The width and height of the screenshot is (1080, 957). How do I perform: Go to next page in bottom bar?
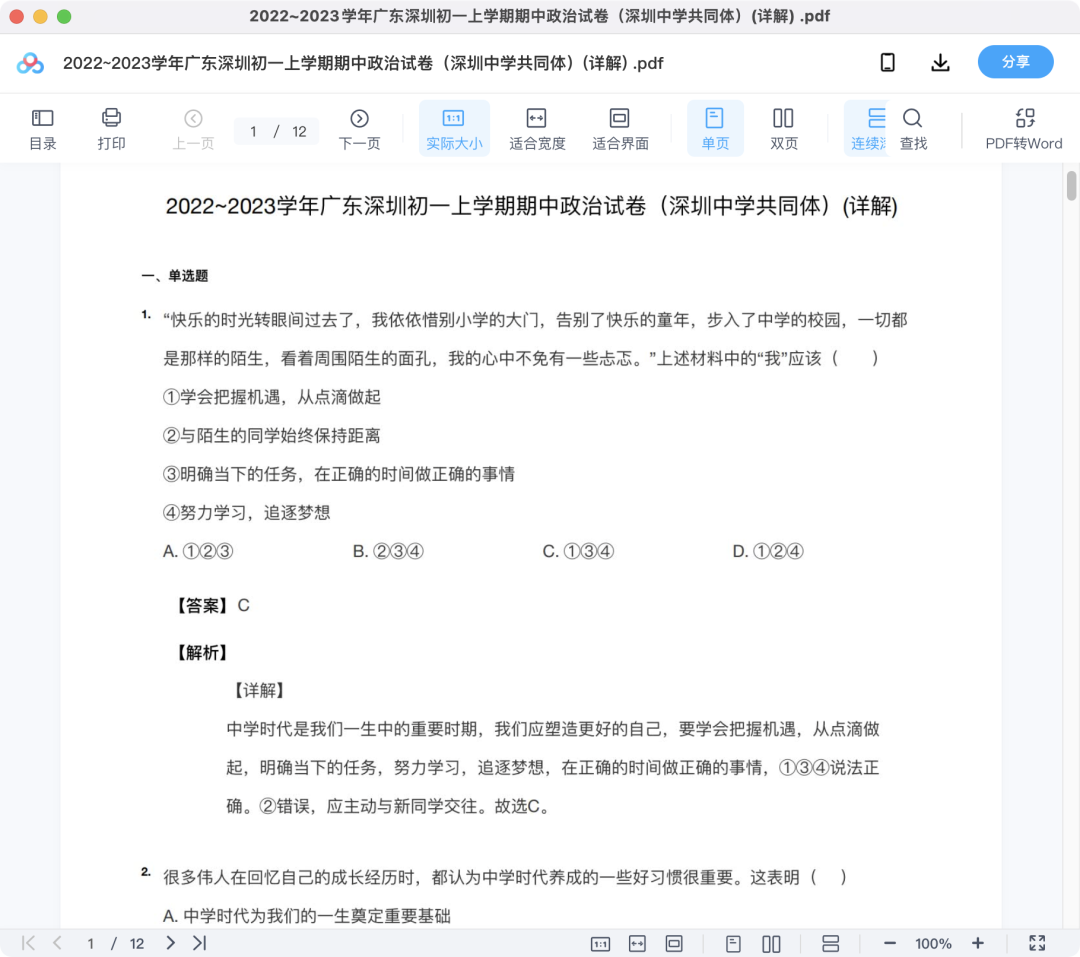click(x=170, y=943)
